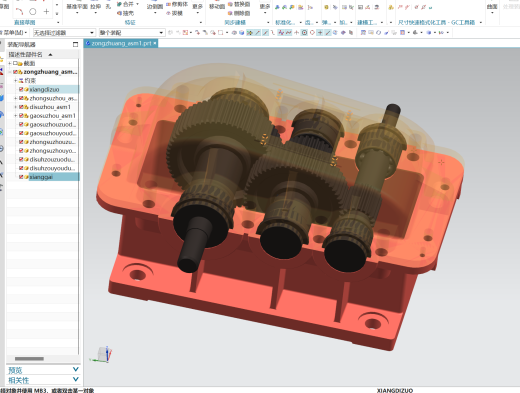This screenshot has height=393, width=520.
Task: Open the 整个装配 selection scope dropdown
Action: point(132,33)
